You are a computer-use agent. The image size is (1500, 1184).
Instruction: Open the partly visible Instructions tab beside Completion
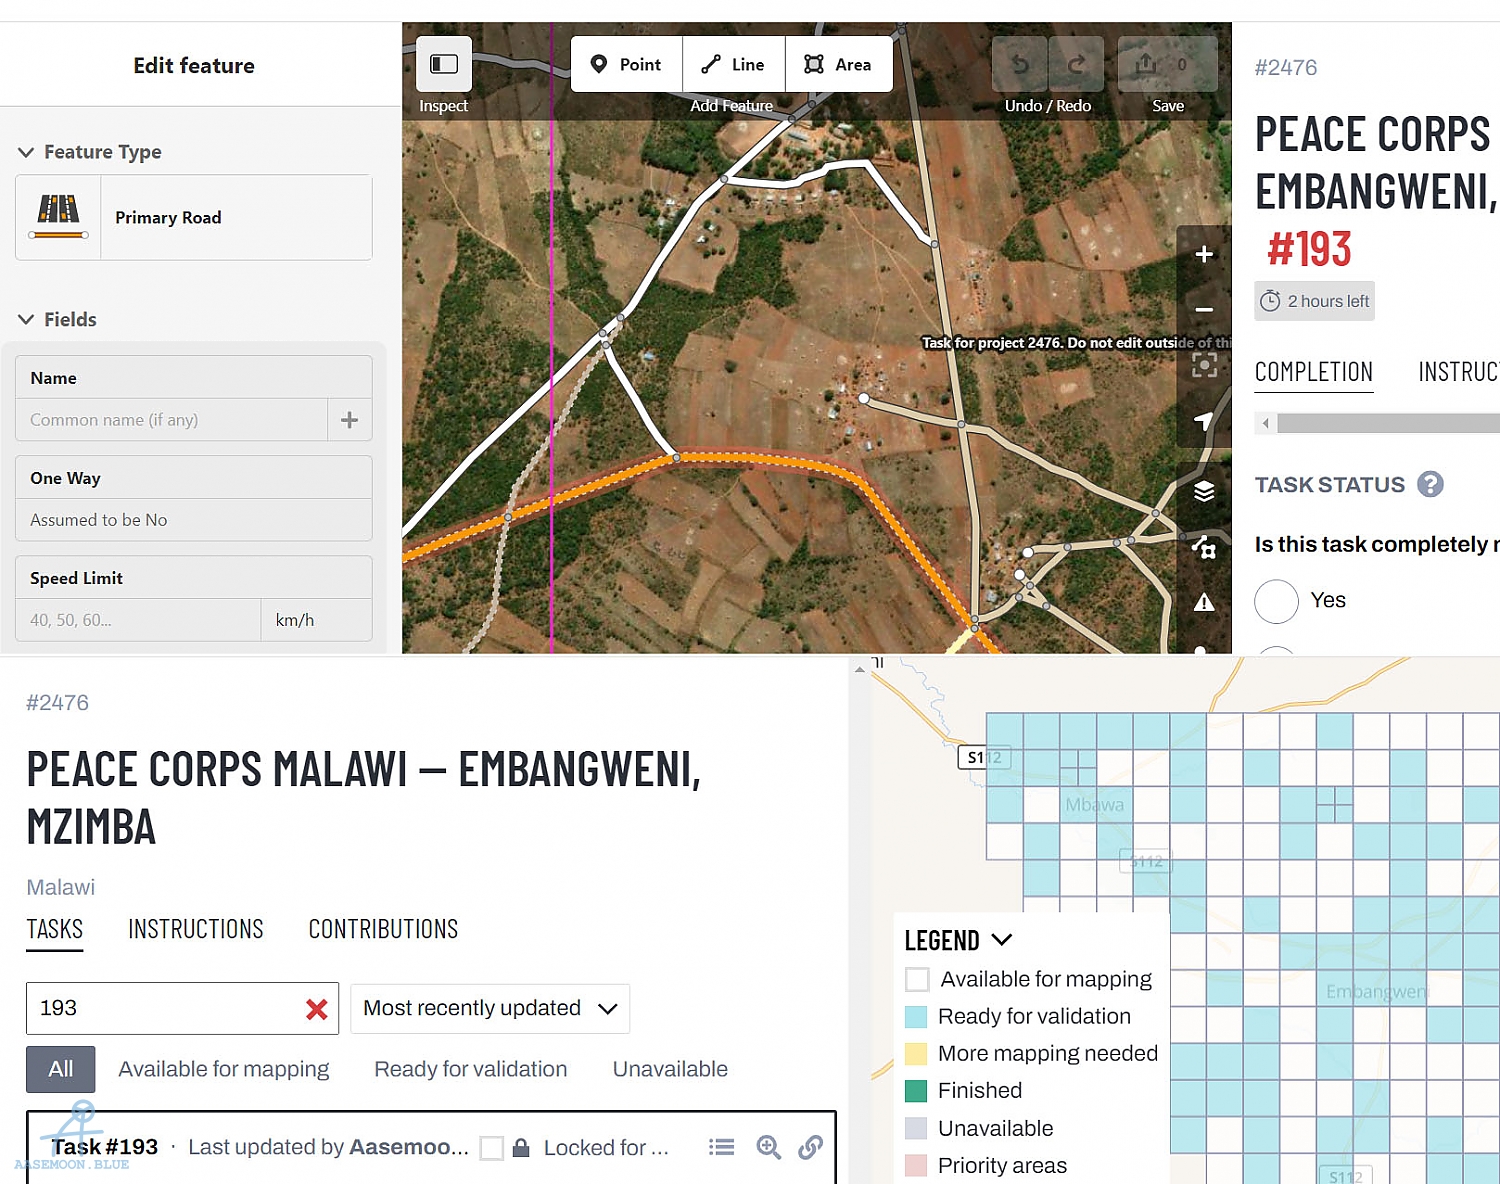point(1459,372)
